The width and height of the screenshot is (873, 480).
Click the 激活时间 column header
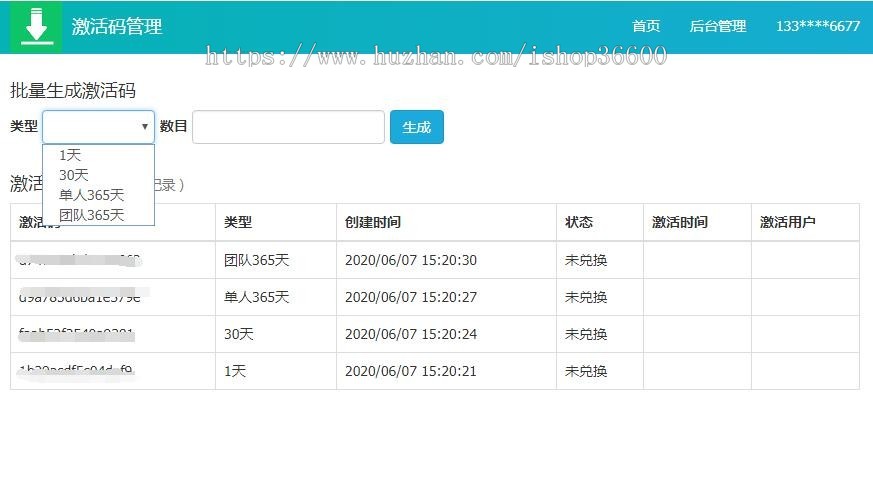[679, 222]
